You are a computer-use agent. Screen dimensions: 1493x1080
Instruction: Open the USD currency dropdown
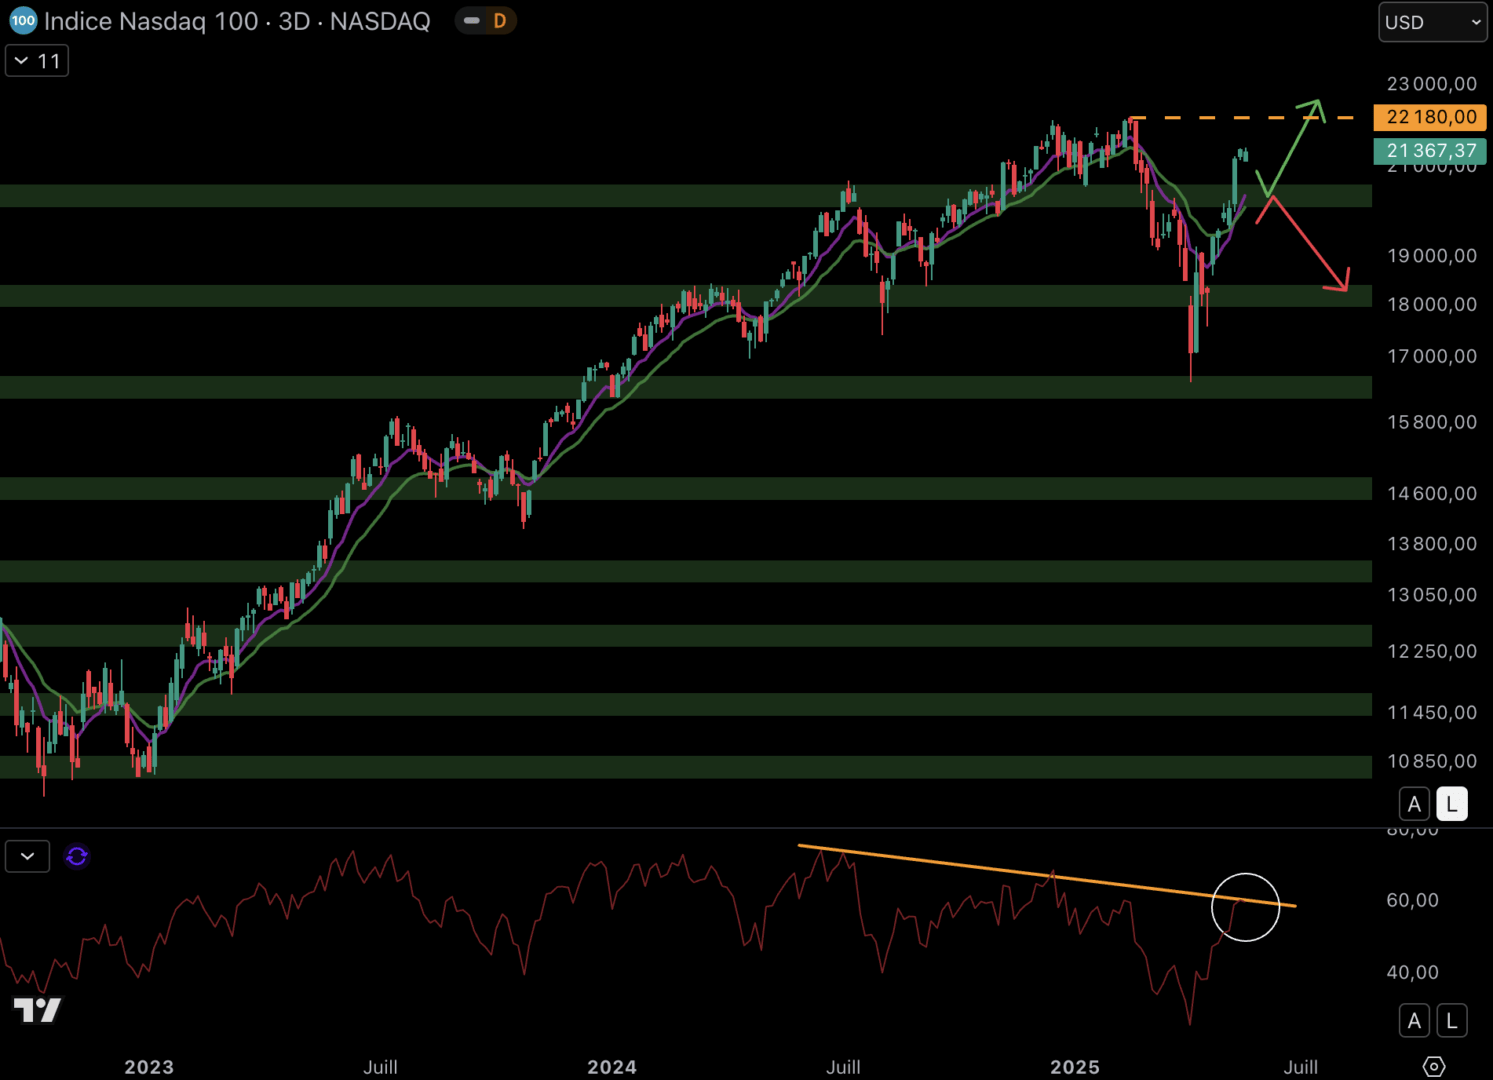[1433, 22]
